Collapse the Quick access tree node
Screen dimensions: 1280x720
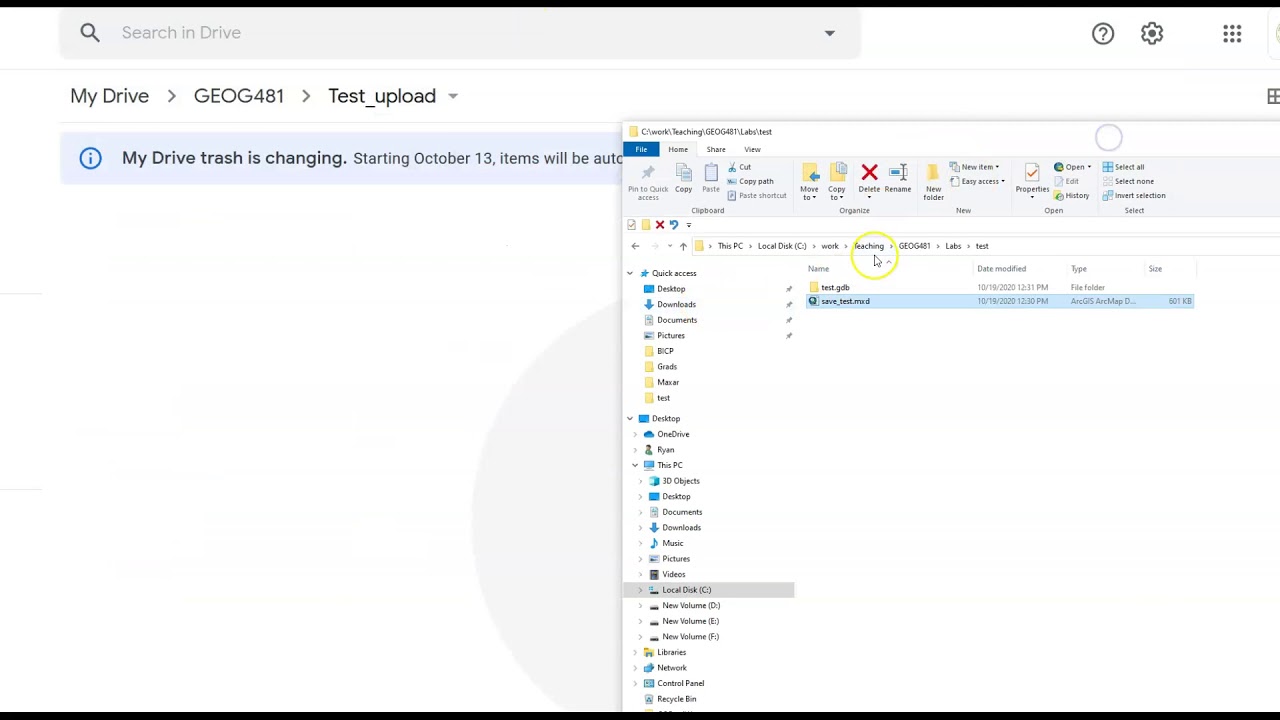630,273
